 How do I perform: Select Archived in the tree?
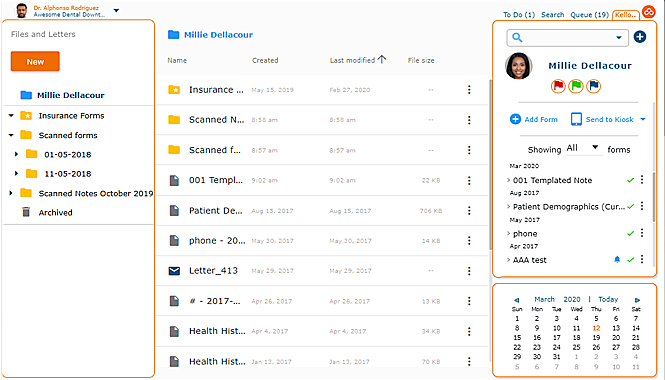pyautogui.click(x=55, y=212)
